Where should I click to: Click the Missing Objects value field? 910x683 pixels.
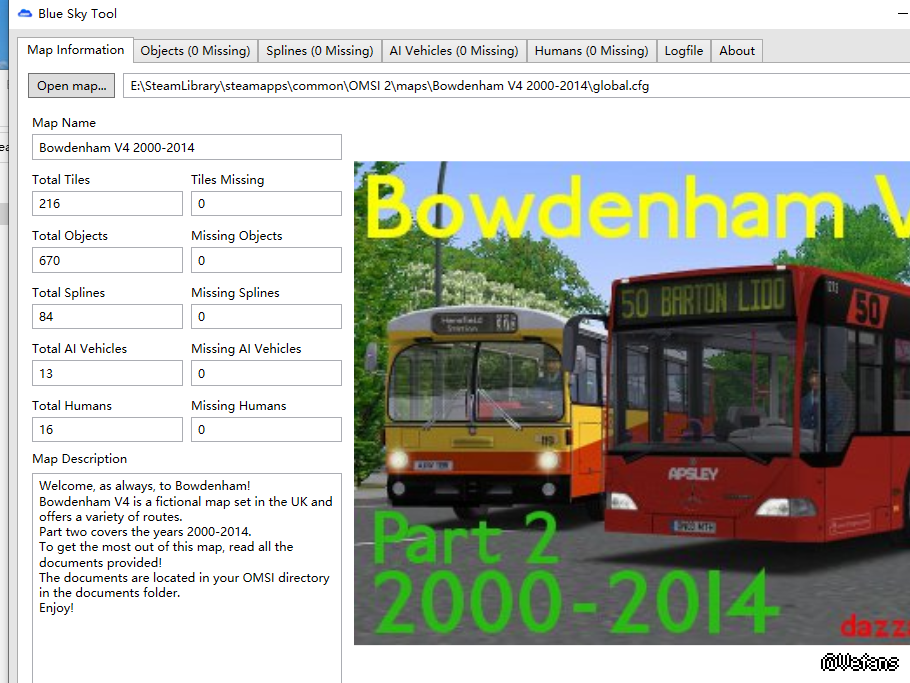point(266,261)
